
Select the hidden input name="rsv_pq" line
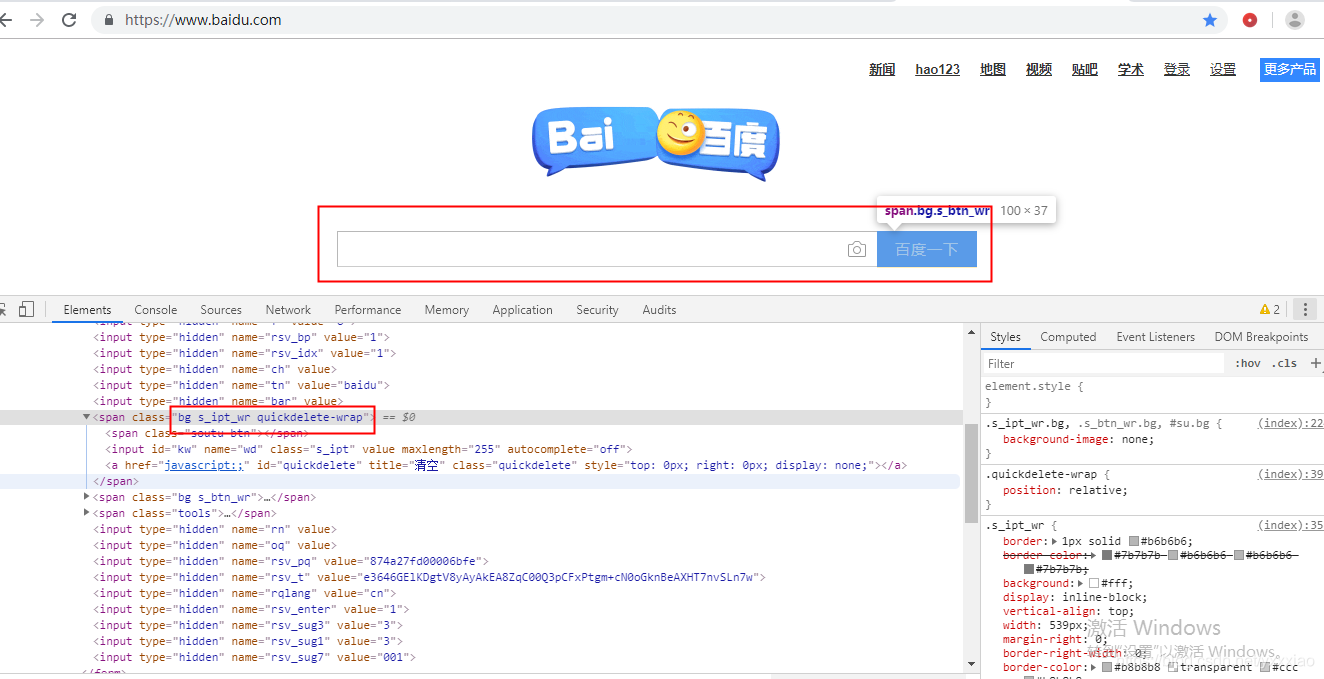click(291, 561)
